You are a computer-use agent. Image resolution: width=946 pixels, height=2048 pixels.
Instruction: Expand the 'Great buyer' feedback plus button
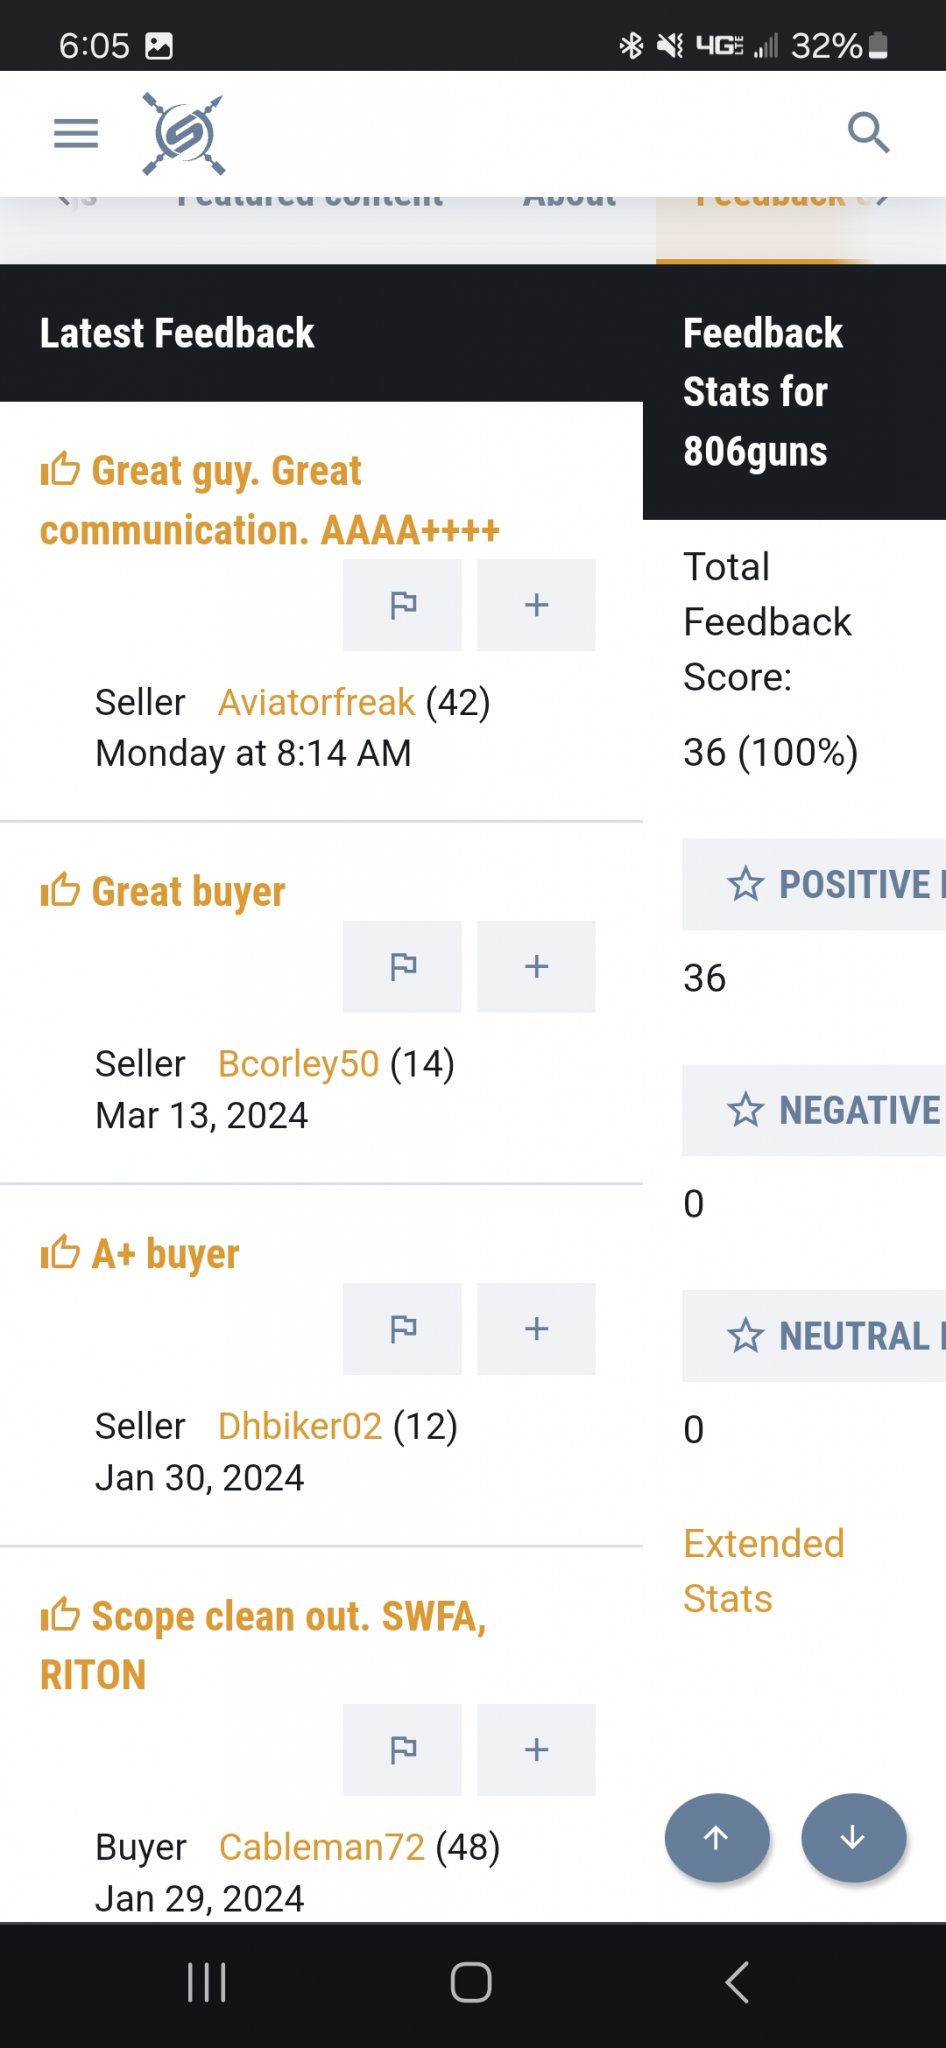tap(536, 966)
